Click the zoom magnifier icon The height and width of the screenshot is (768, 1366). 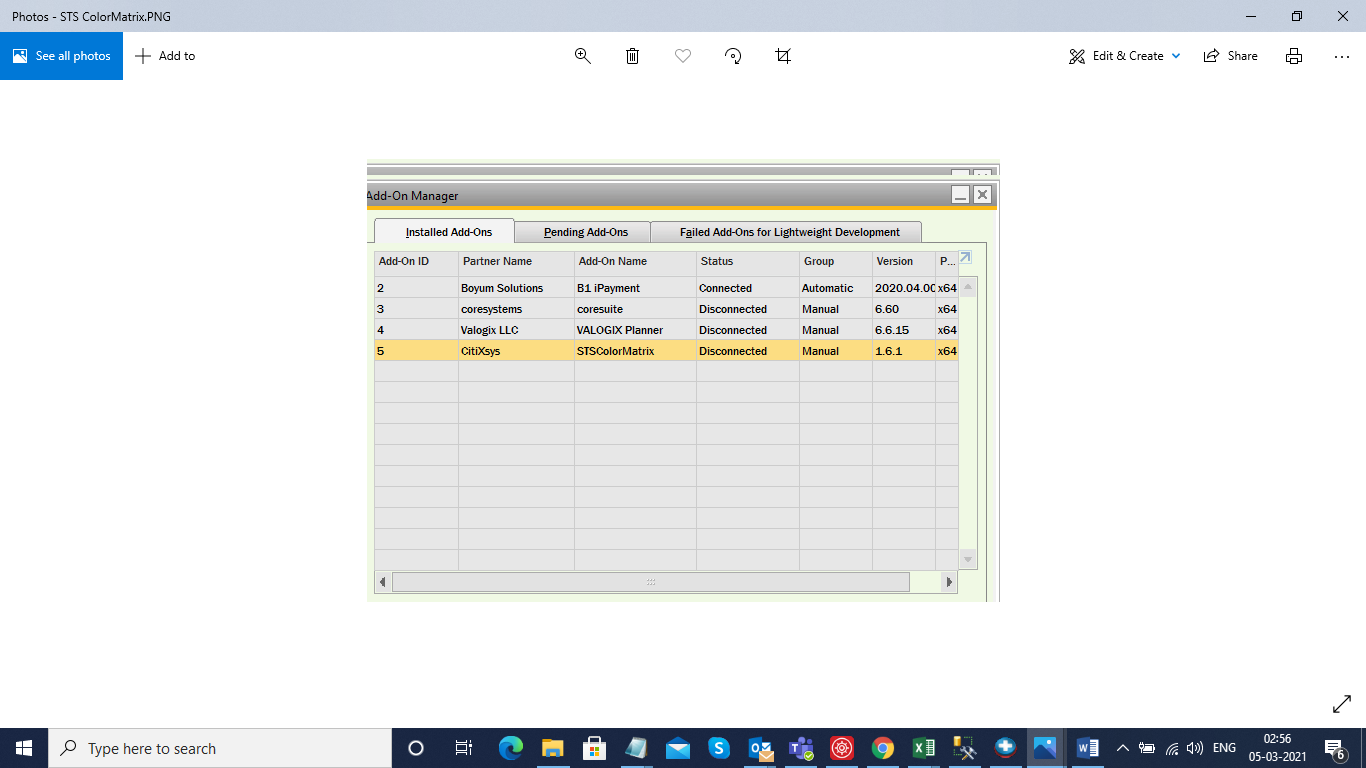point(583,56)
